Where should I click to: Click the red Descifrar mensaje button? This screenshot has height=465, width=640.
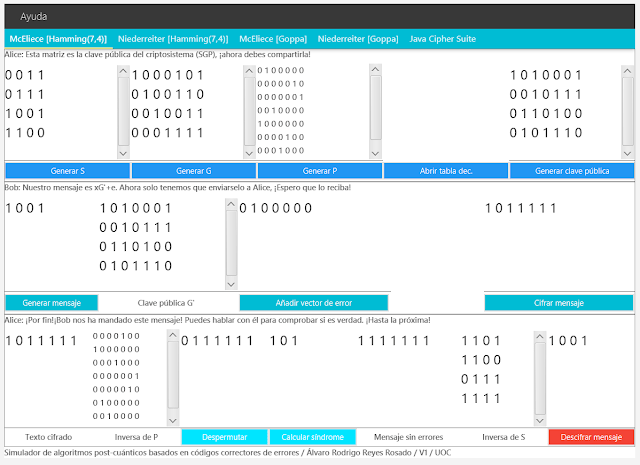(x=591, y=437)
